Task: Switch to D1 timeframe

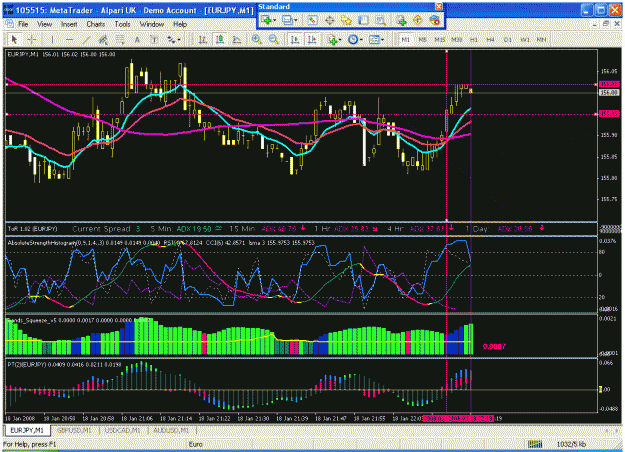Action: (x=507, y=39)
